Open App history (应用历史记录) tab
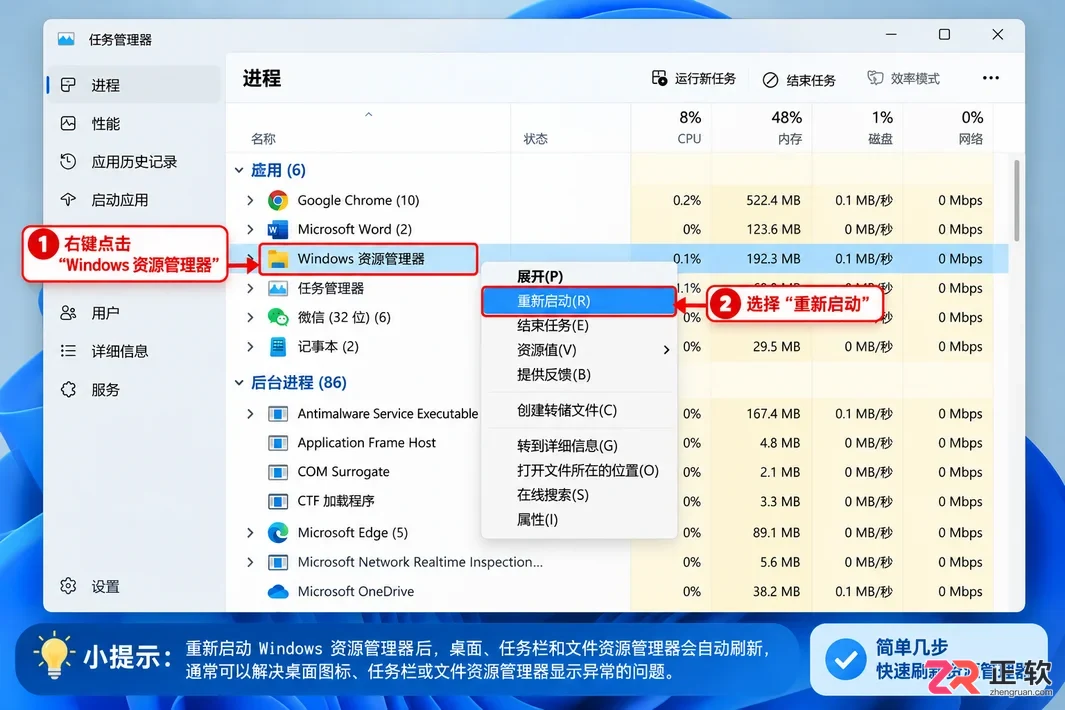The width and height of the screenshot is (1065, 710). coord(134,162)
